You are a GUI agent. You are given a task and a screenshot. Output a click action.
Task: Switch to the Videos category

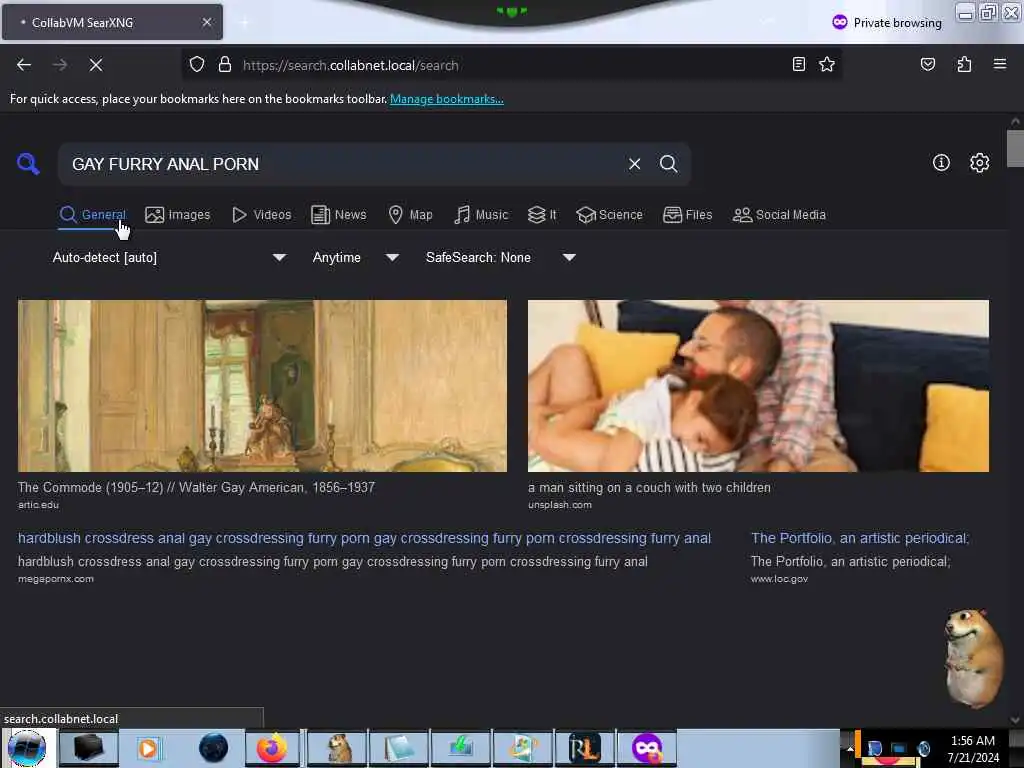click(x=262, y=214)
